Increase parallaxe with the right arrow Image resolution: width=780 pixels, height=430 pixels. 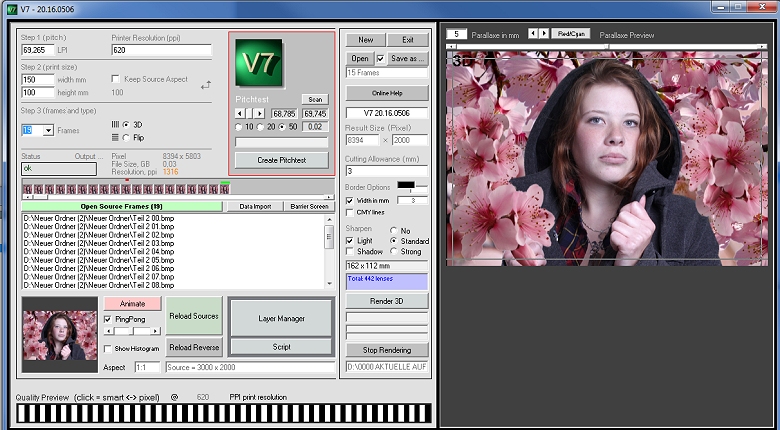[x=544, y=33]
